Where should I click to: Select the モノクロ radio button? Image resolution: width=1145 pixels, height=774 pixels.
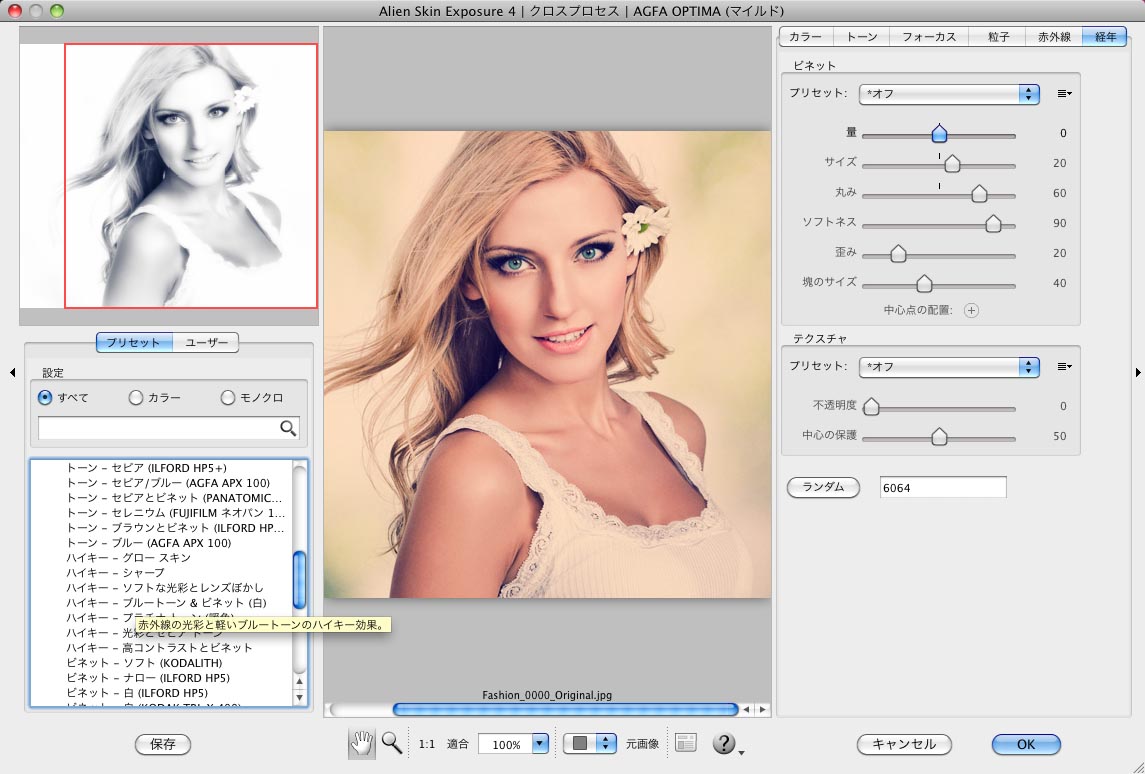pyautogui.click(x=228, y=397)
